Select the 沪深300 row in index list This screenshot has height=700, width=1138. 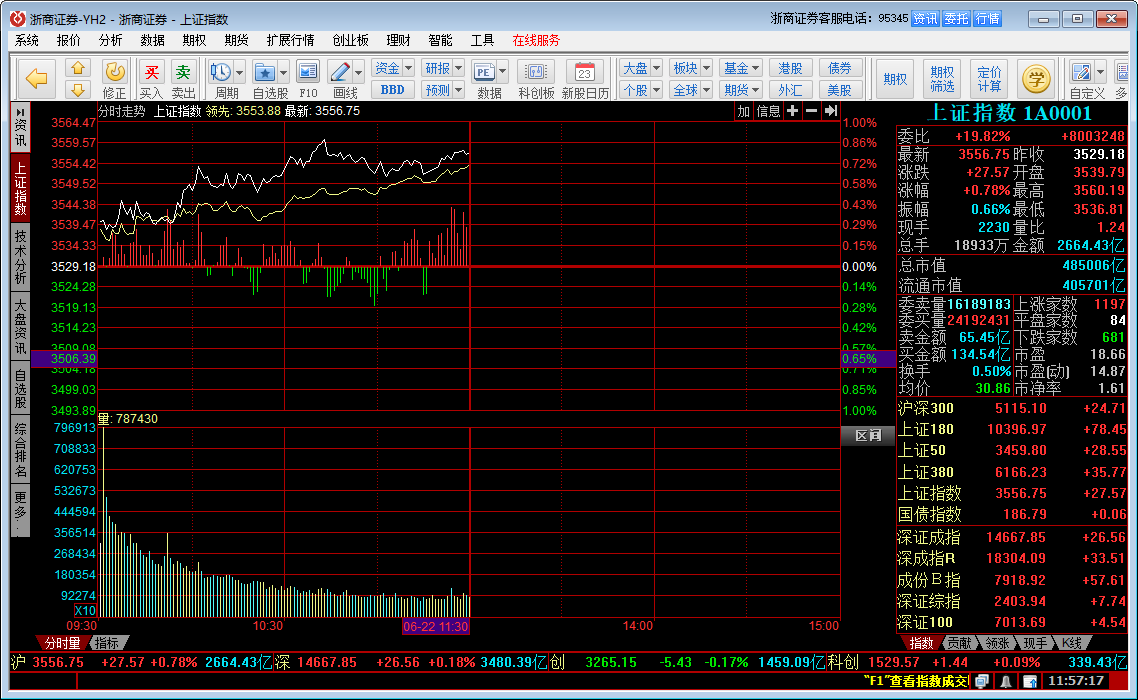1012,408
